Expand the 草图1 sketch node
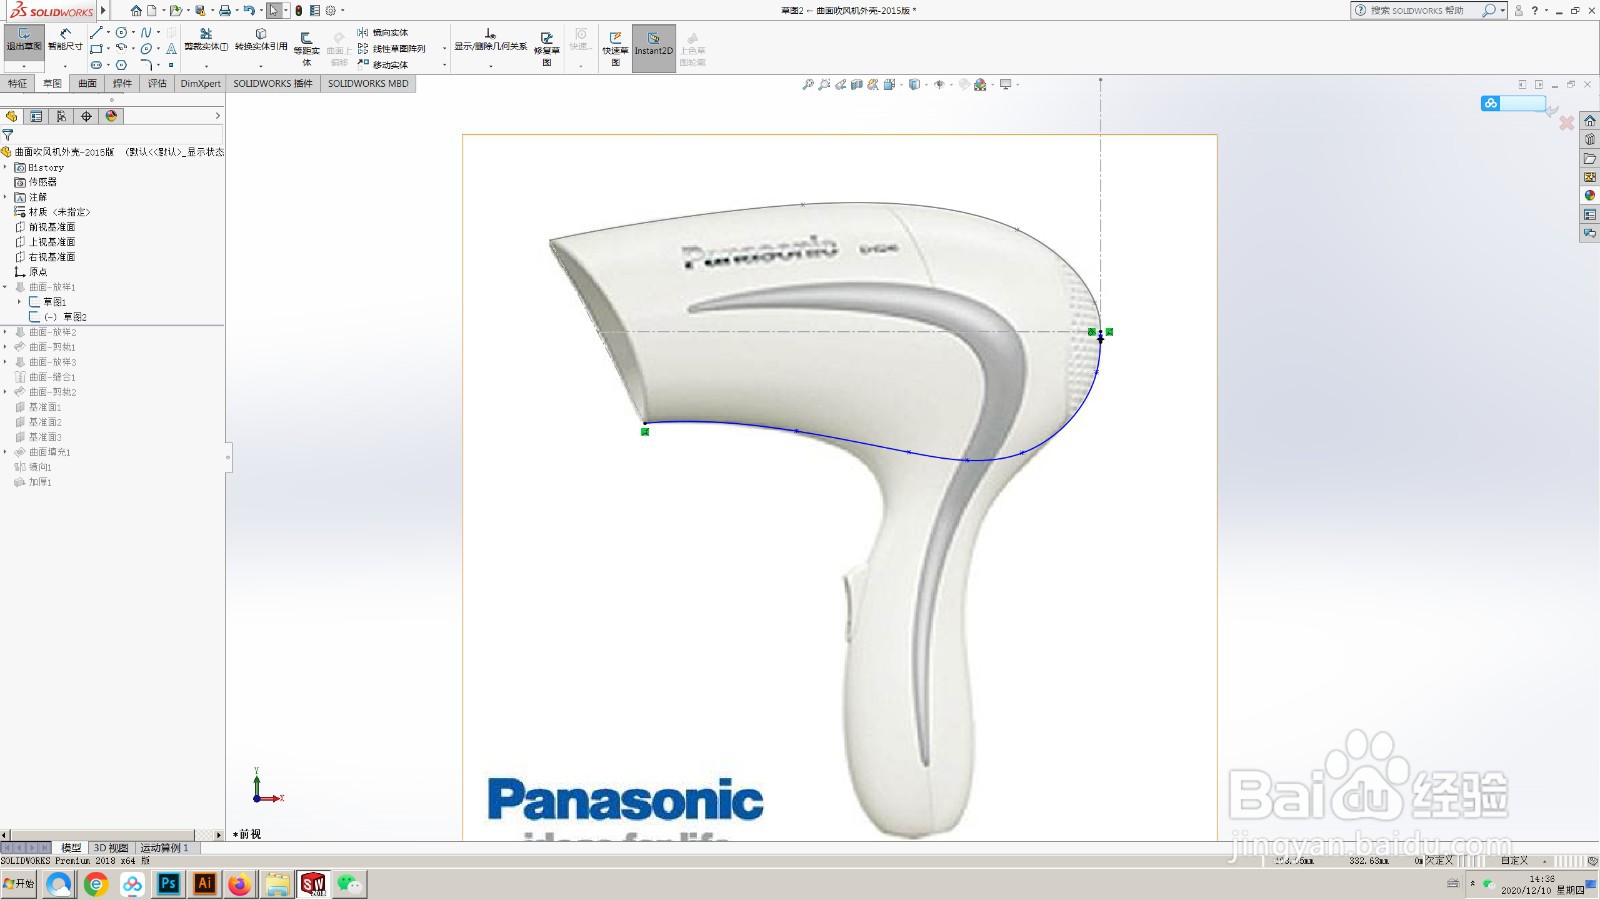This screenshot has width=1600, height=900. (19, 302)
